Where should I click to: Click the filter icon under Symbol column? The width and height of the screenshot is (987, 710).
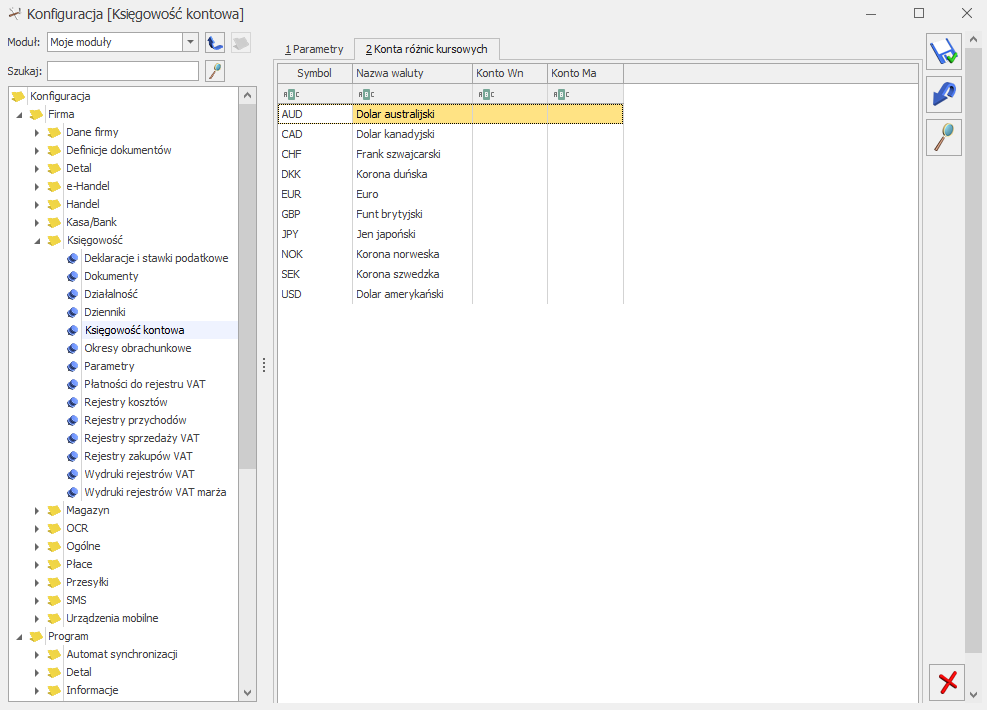(x=291, y=94)
